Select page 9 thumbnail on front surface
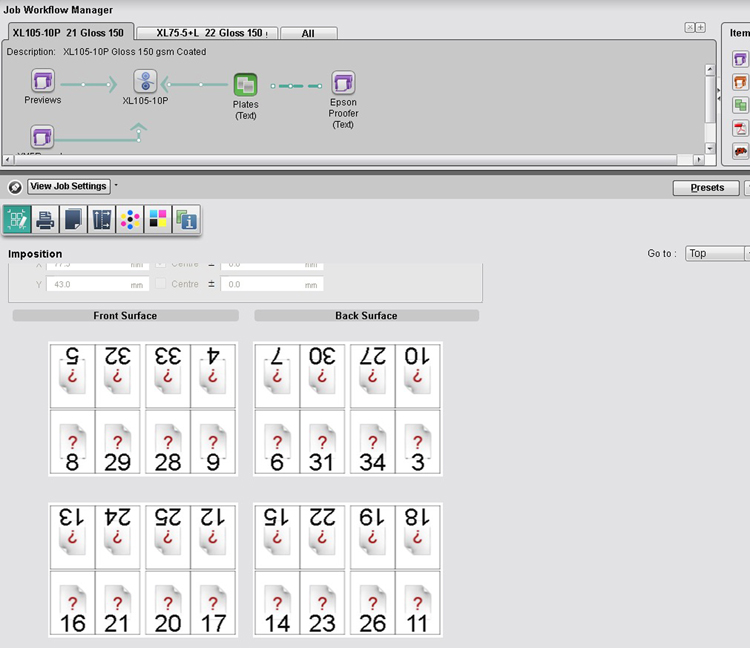 [213, 442]
